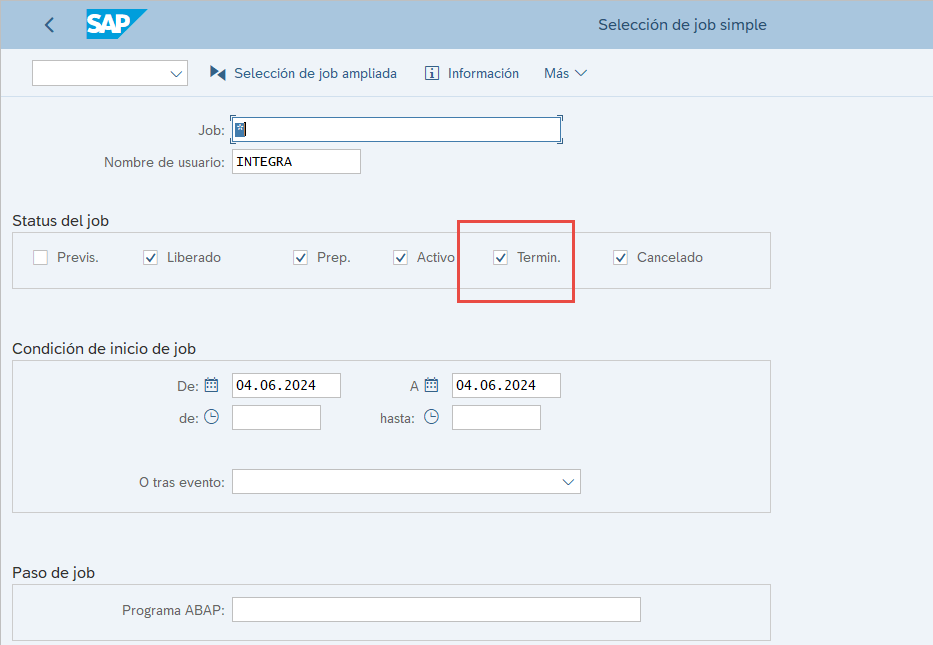The height and width of the screenshot is (645, 933).
Task: Click the Programa ABAP input field
Action: pos(436,609)
